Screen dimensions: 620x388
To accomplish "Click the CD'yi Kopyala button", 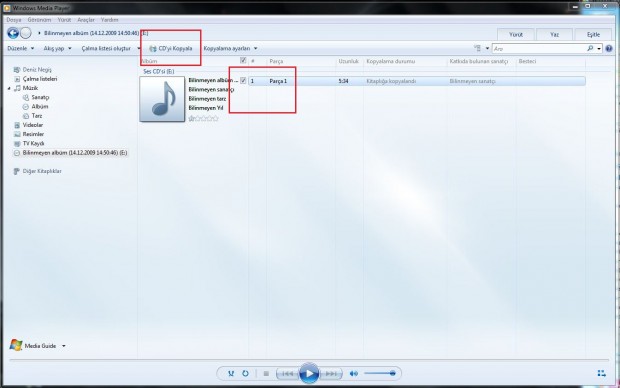I will coord(171,48).
